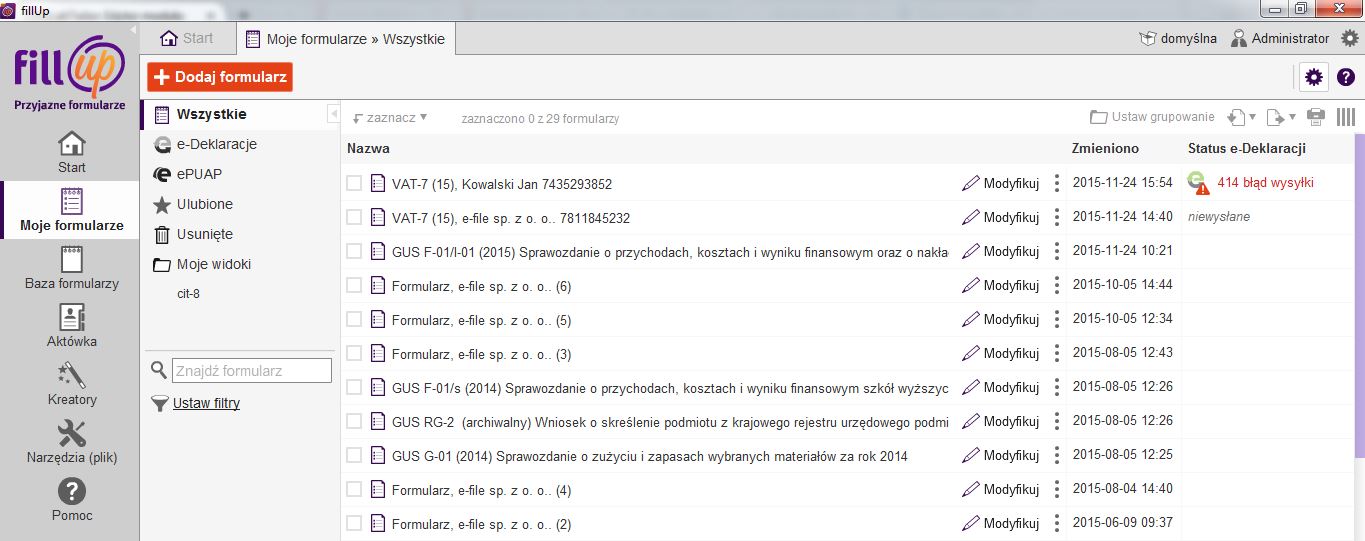Open more options for VAT-7 Kowalski Jan
1365x541 pixels.
click(1056, 183)
